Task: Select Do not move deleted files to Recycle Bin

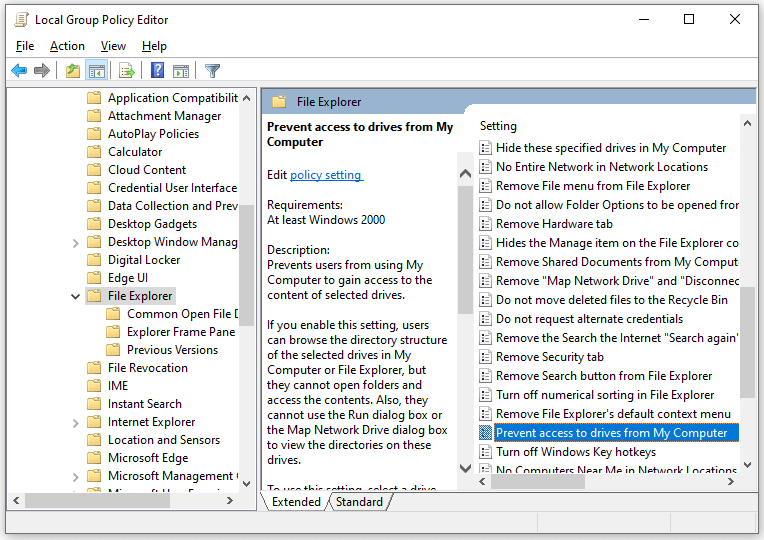Action: (x=612, y=300)
